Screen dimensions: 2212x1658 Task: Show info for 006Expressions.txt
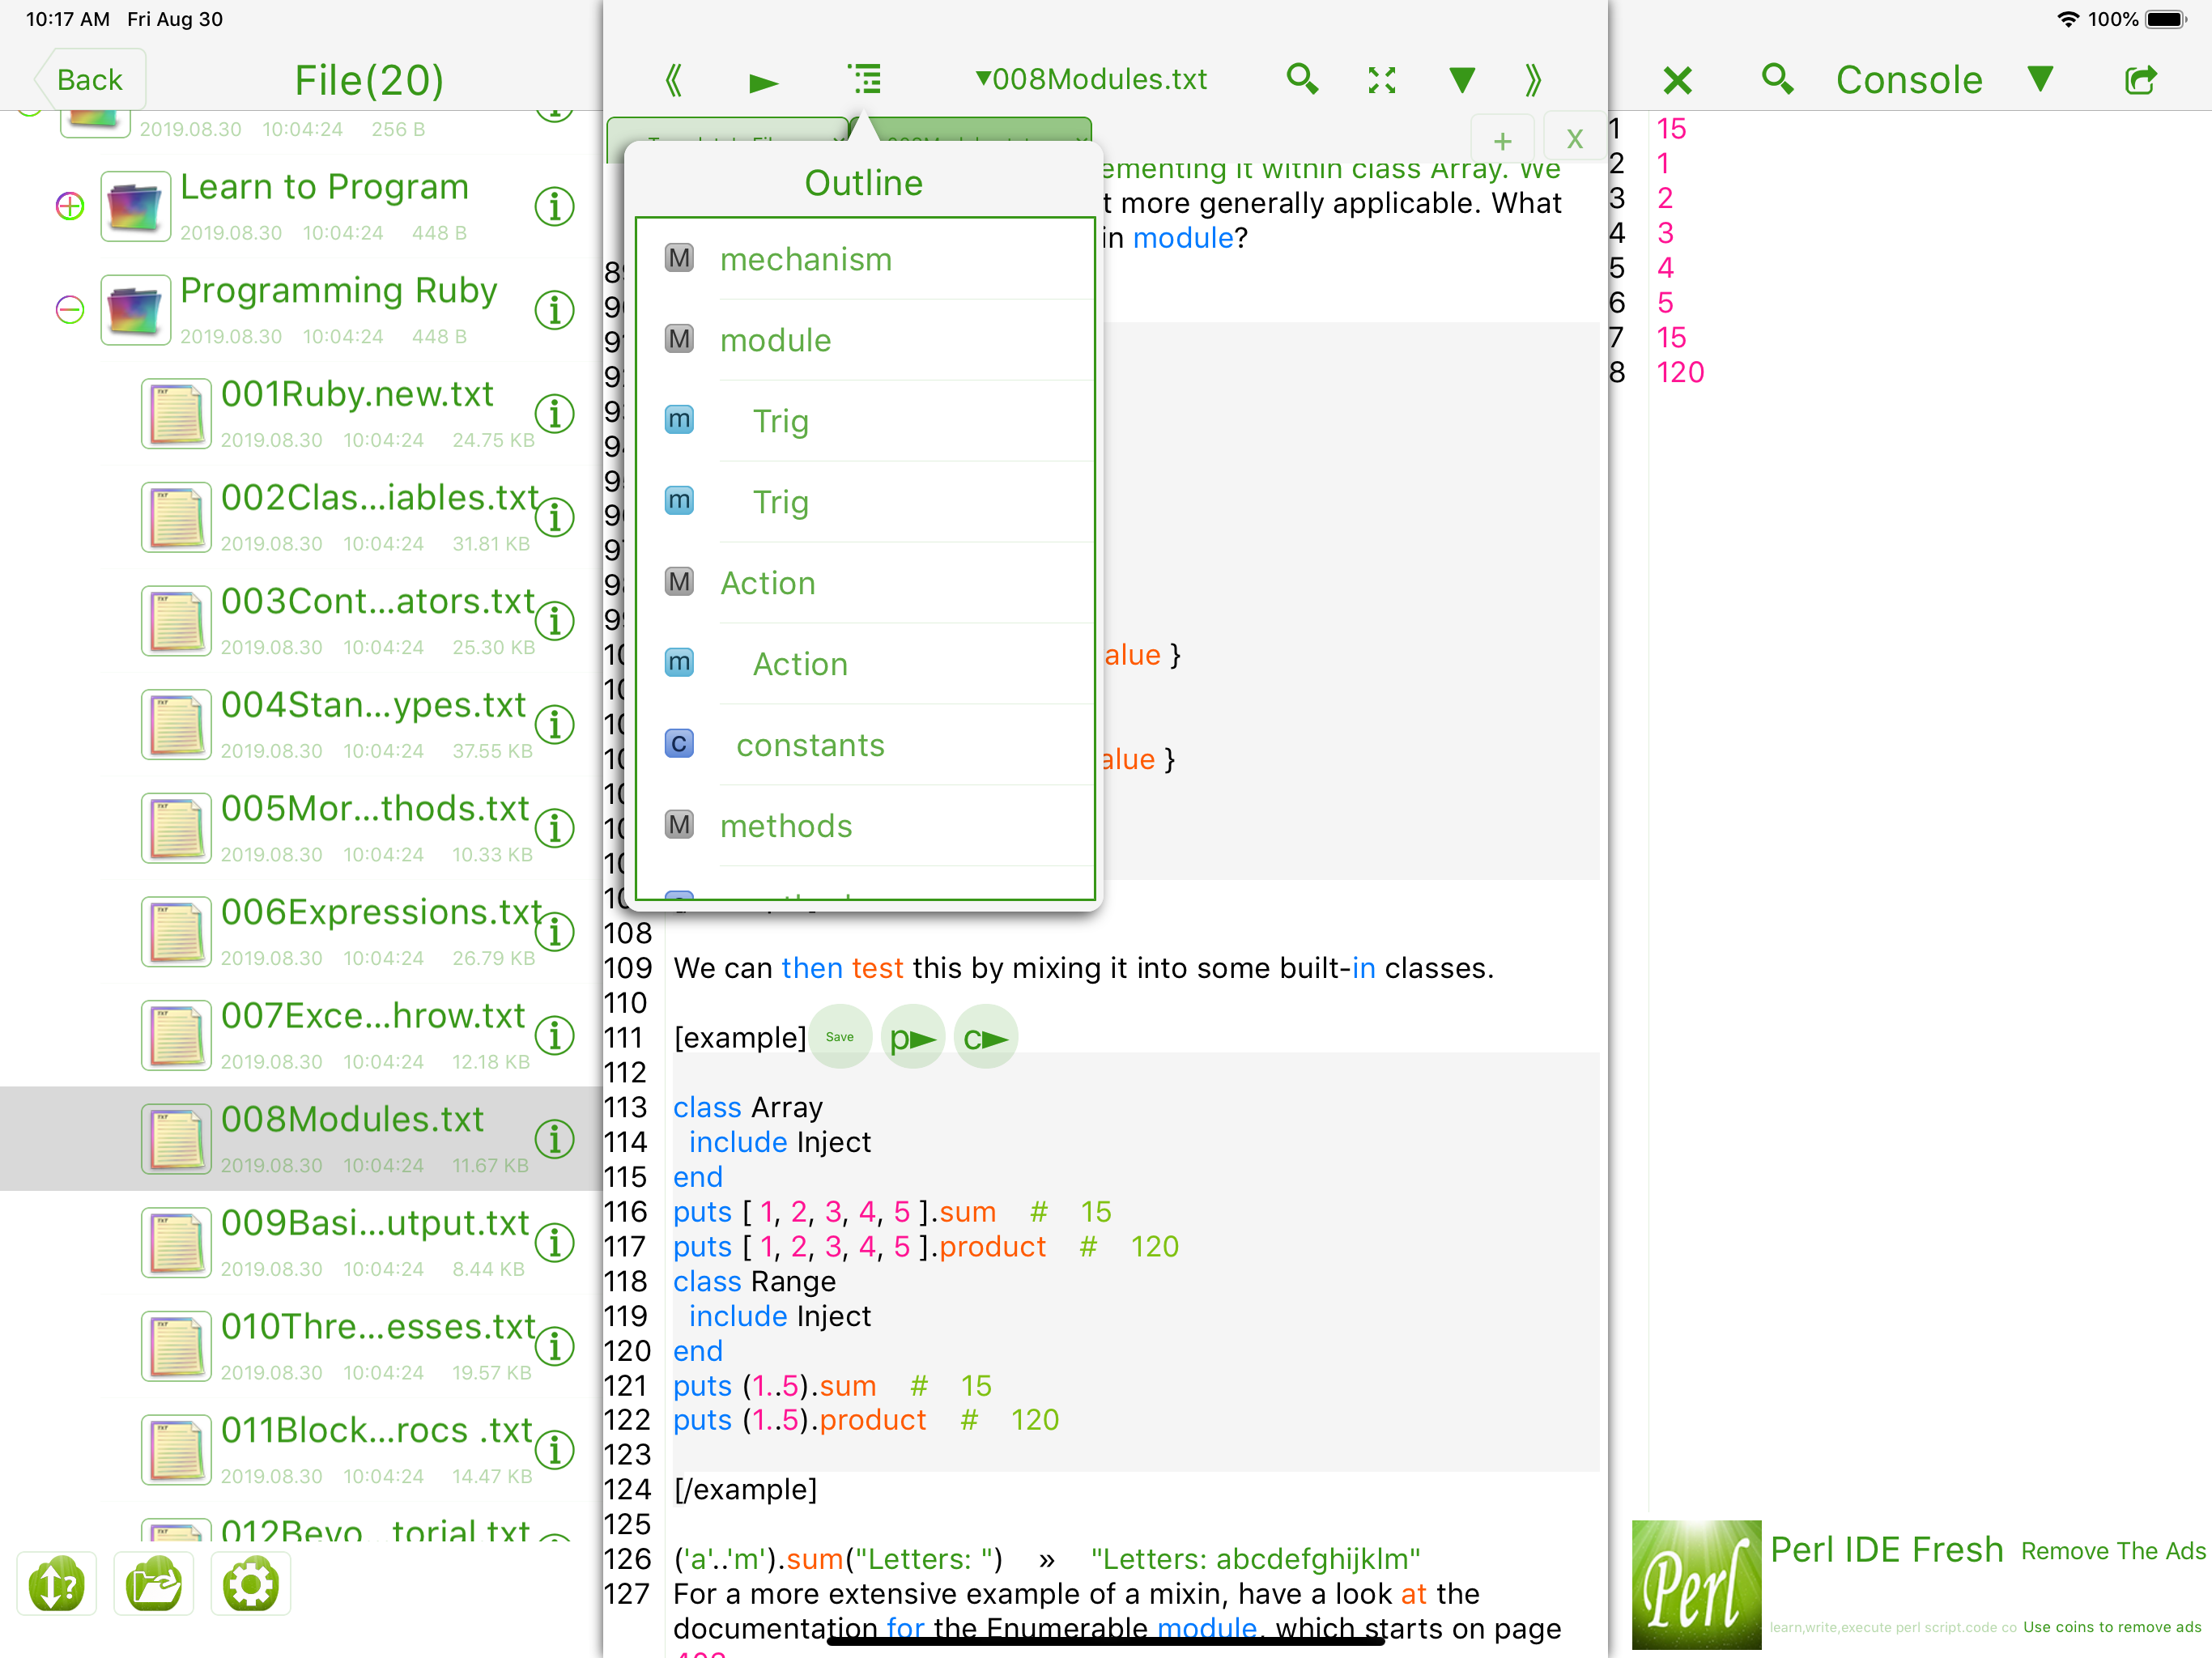pos(554,932)
